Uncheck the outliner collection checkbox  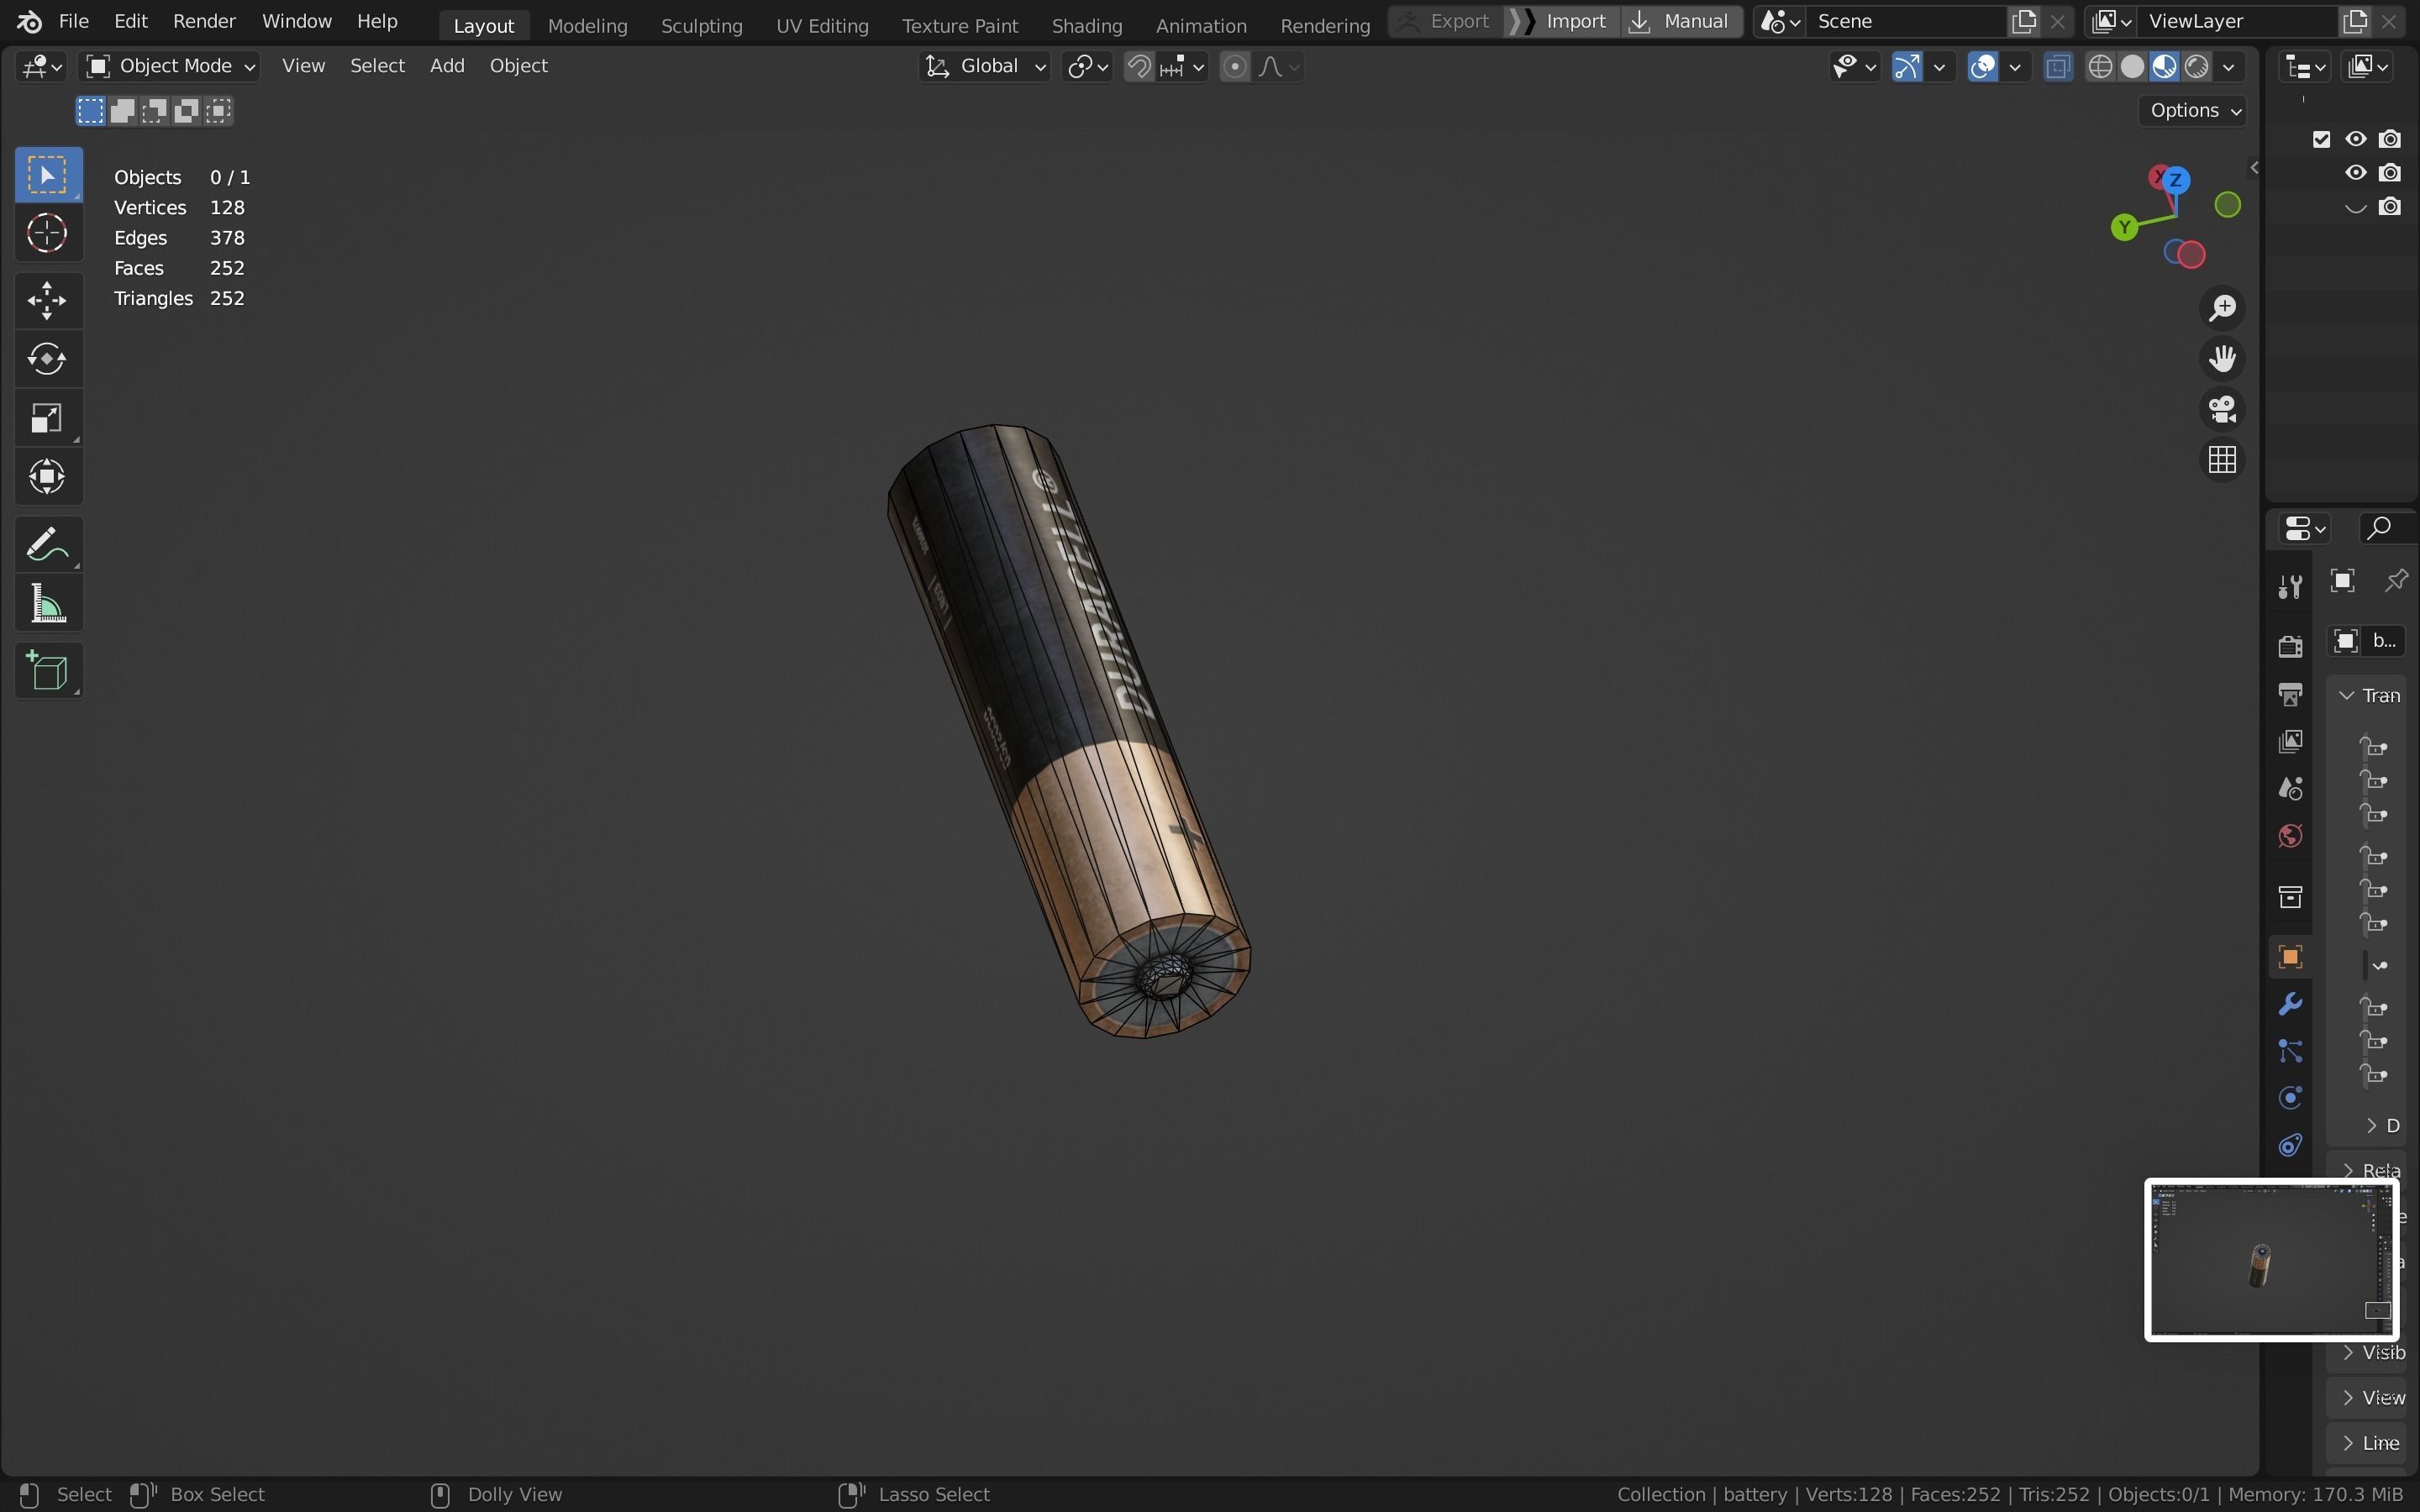point(2322,139)
